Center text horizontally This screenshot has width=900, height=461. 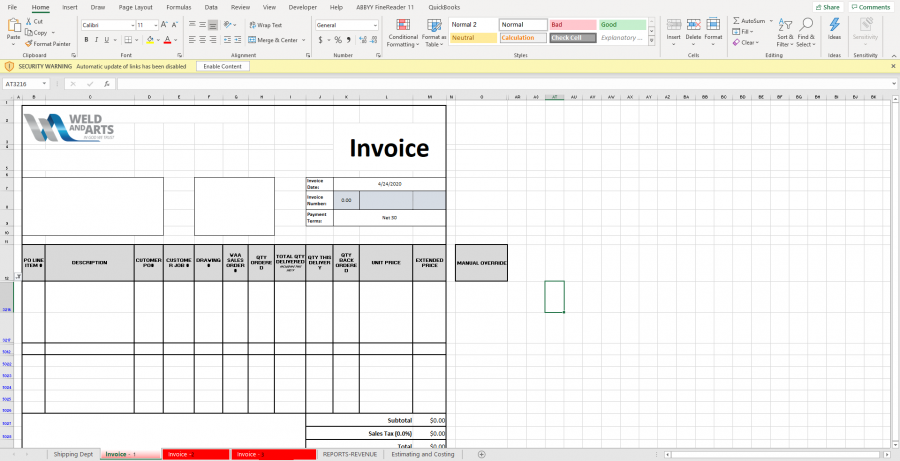point(203,40)
